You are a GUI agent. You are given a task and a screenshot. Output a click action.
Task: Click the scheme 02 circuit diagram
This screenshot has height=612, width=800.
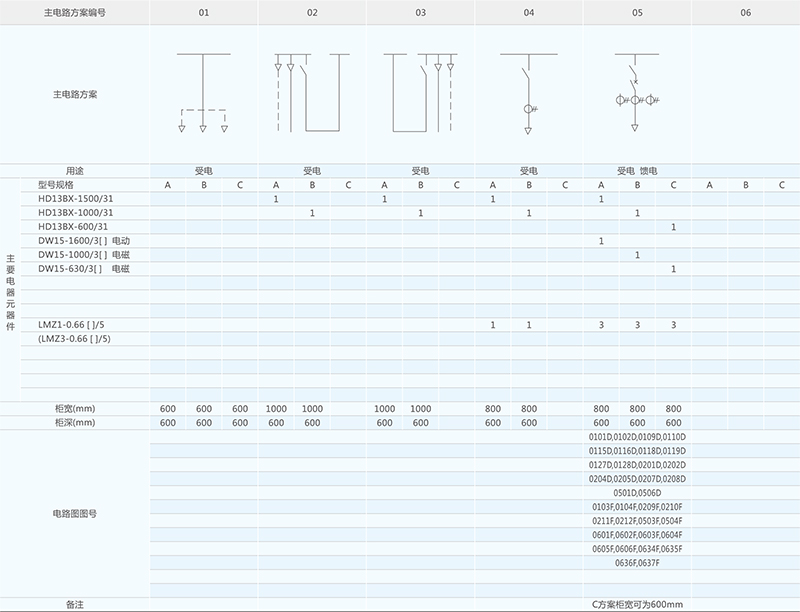click(311, 93)
